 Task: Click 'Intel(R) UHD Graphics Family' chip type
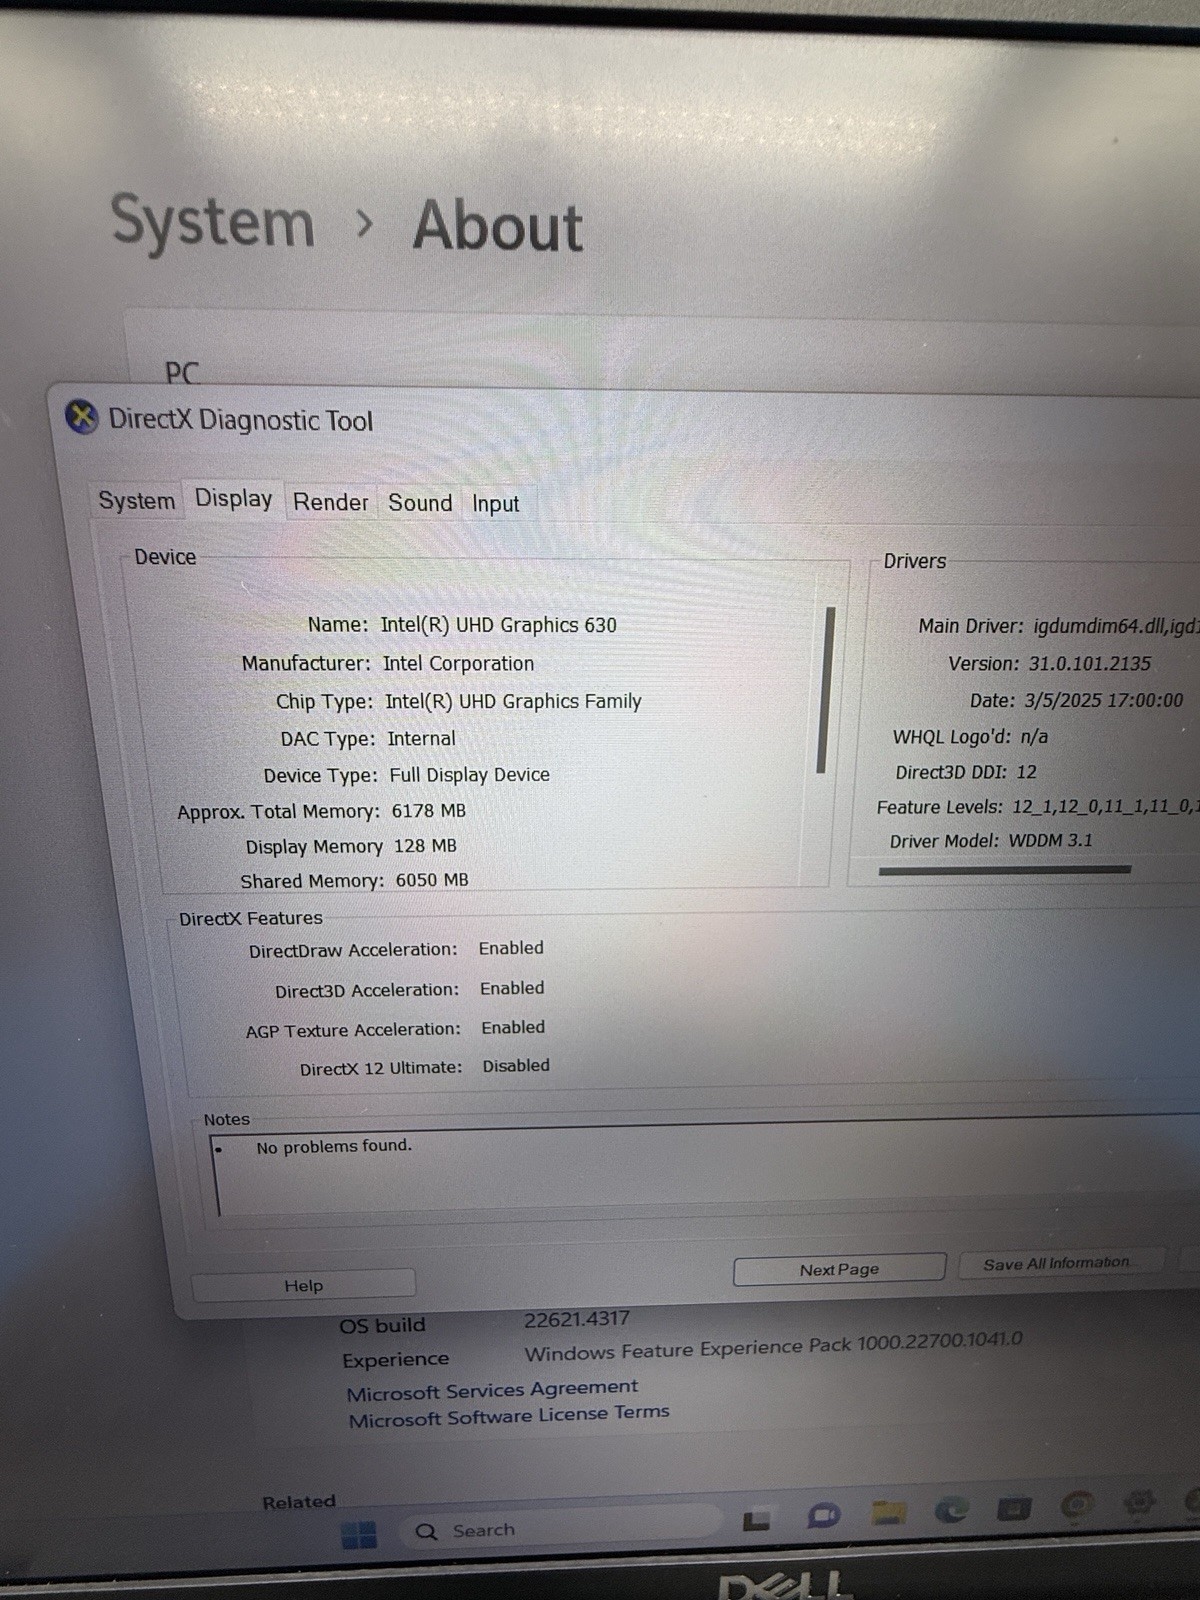513,701
